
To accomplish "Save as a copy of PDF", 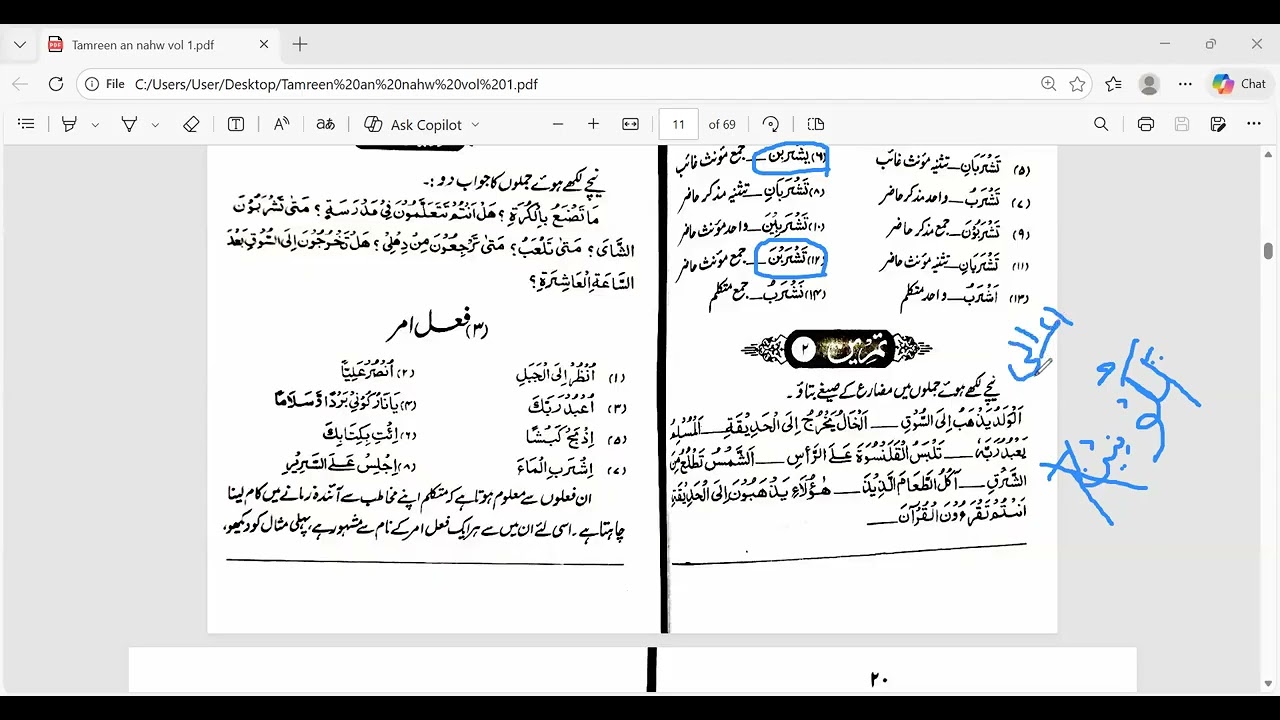I will (x=1218, y=124).
